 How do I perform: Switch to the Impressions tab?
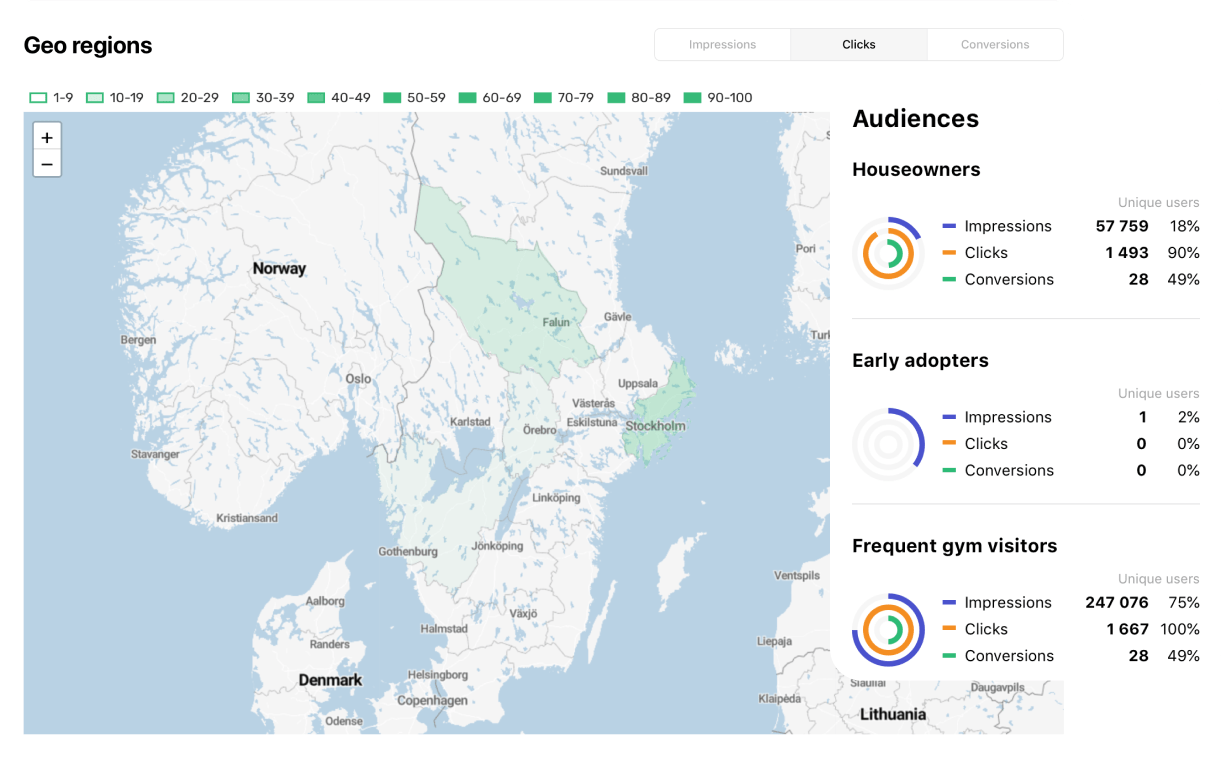coord(722,45)
